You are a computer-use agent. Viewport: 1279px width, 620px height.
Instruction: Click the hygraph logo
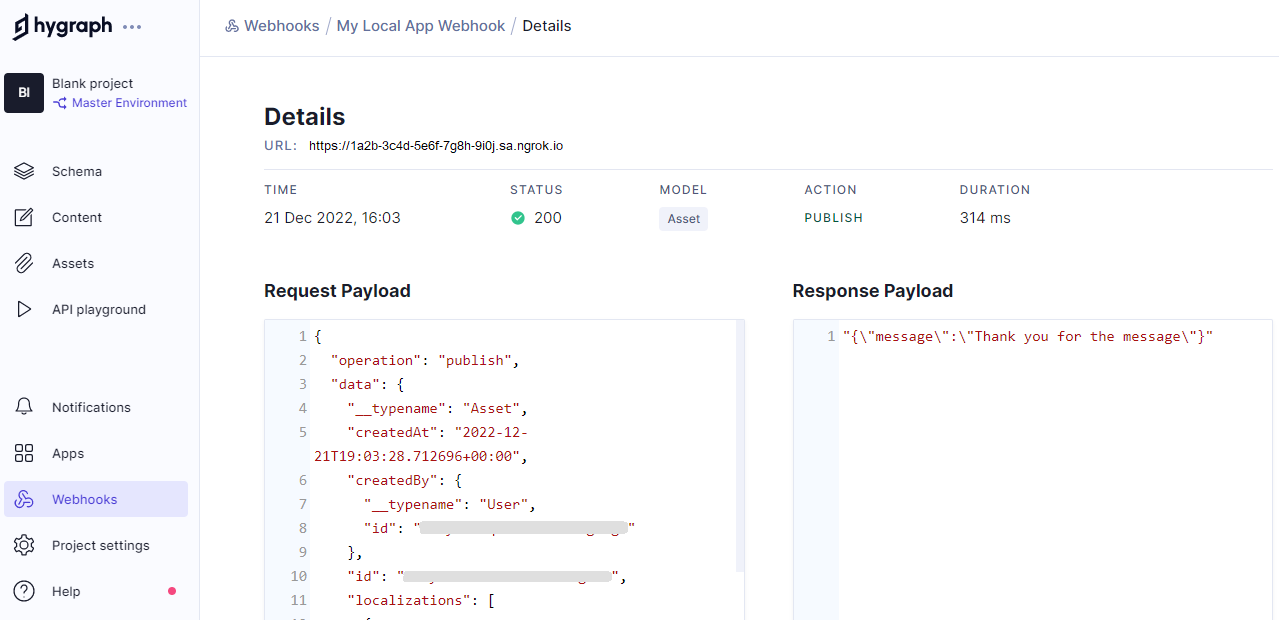[x=63, y=26]
